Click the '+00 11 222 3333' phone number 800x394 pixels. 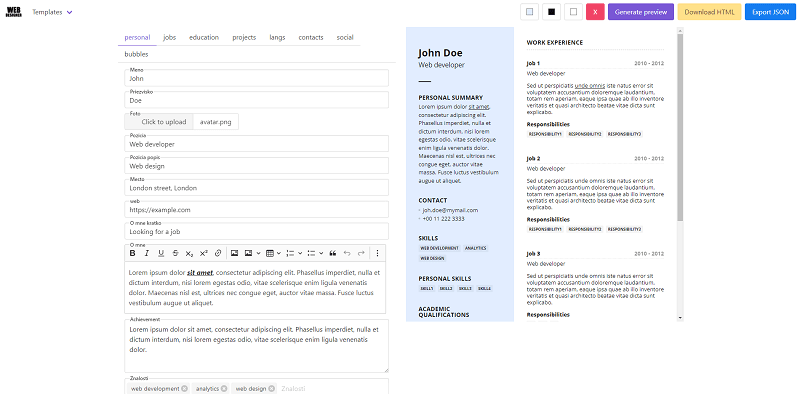(x=443, y=219)
